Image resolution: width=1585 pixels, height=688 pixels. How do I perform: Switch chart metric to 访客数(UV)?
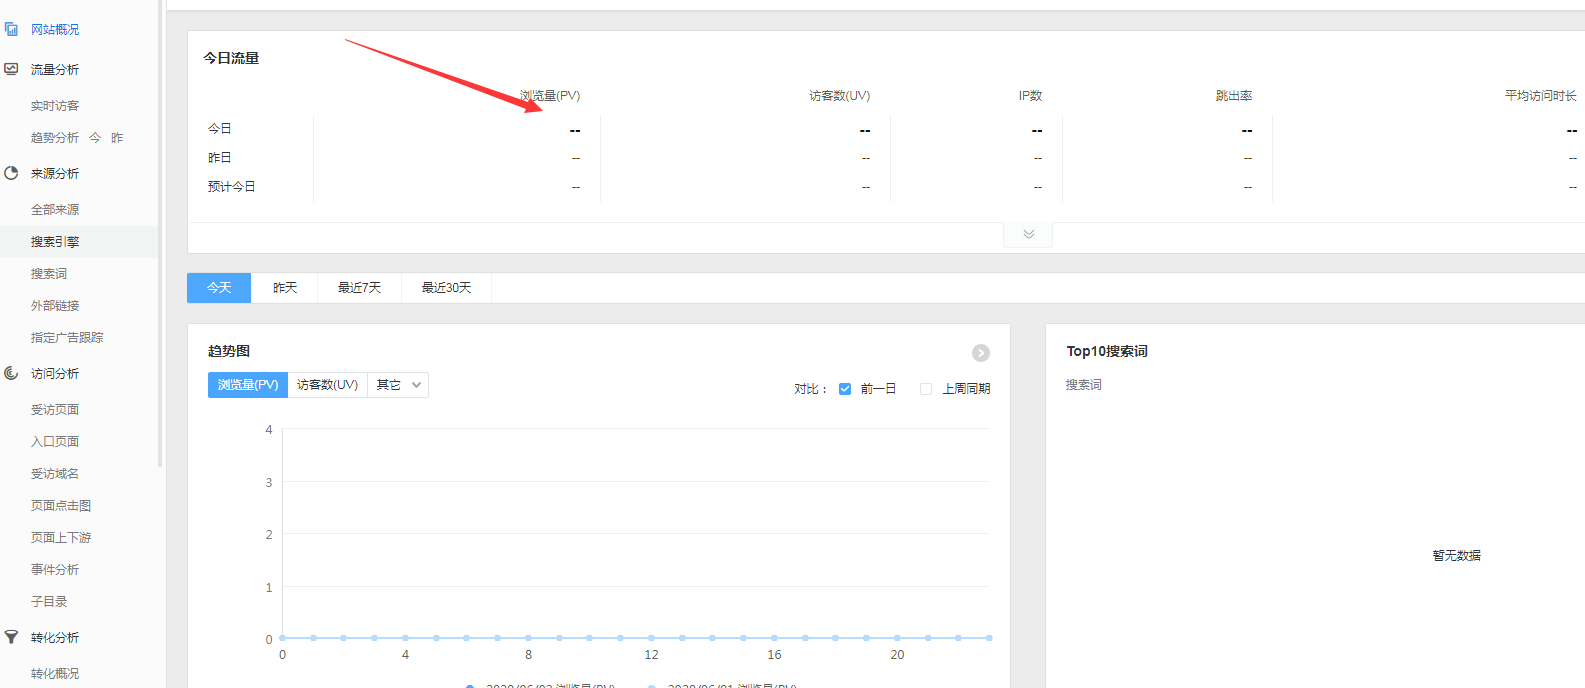[327, 385]
